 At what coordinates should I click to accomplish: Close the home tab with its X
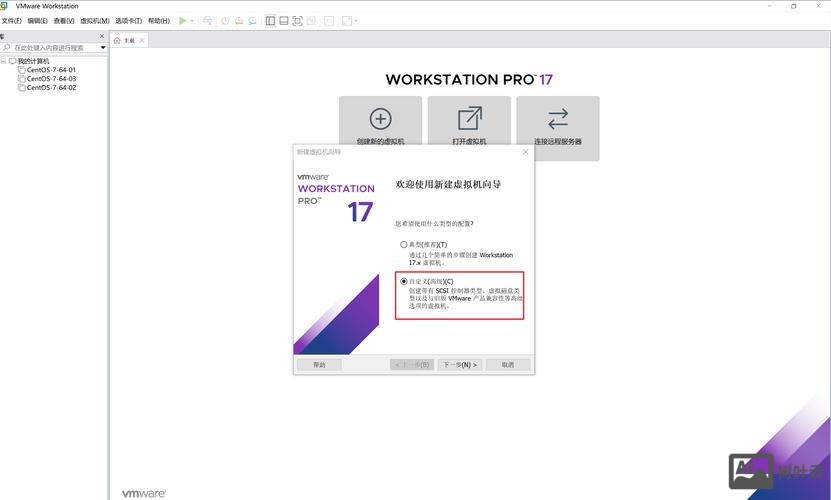tap(142, 40)
